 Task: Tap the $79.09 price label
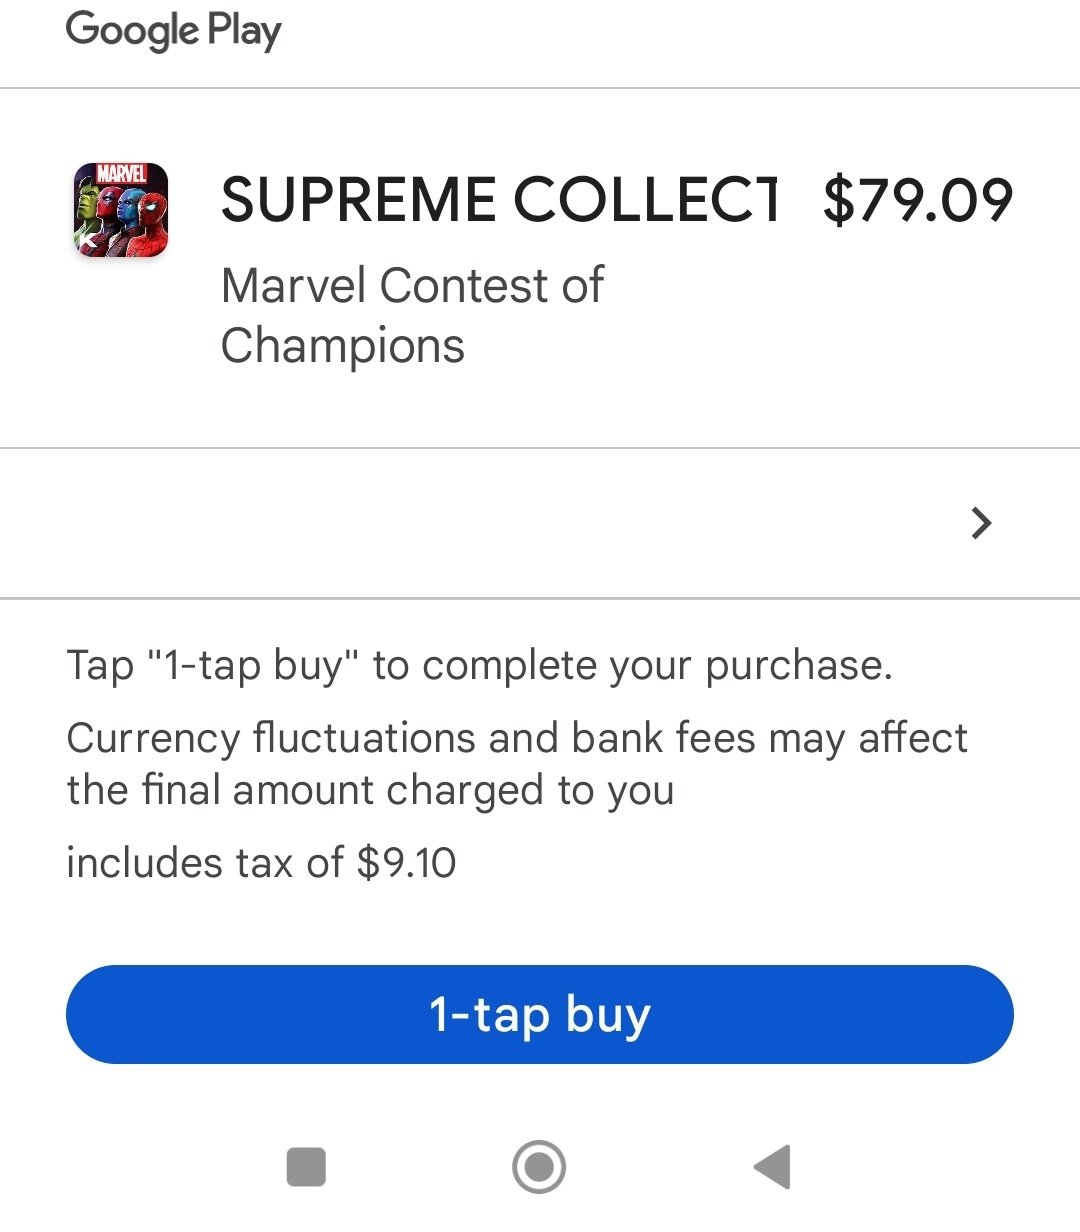click(918, 200)
